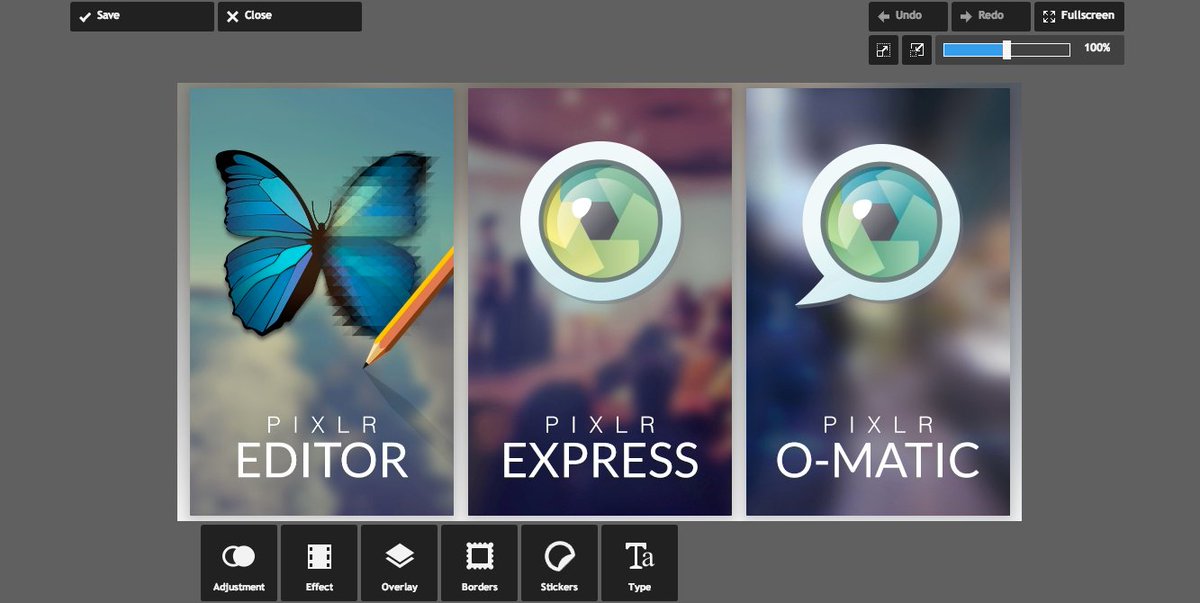Viewport: 1200px width, 603px height.
Task: Select the Pixlr O-Matic card
Action: point(878,302)
